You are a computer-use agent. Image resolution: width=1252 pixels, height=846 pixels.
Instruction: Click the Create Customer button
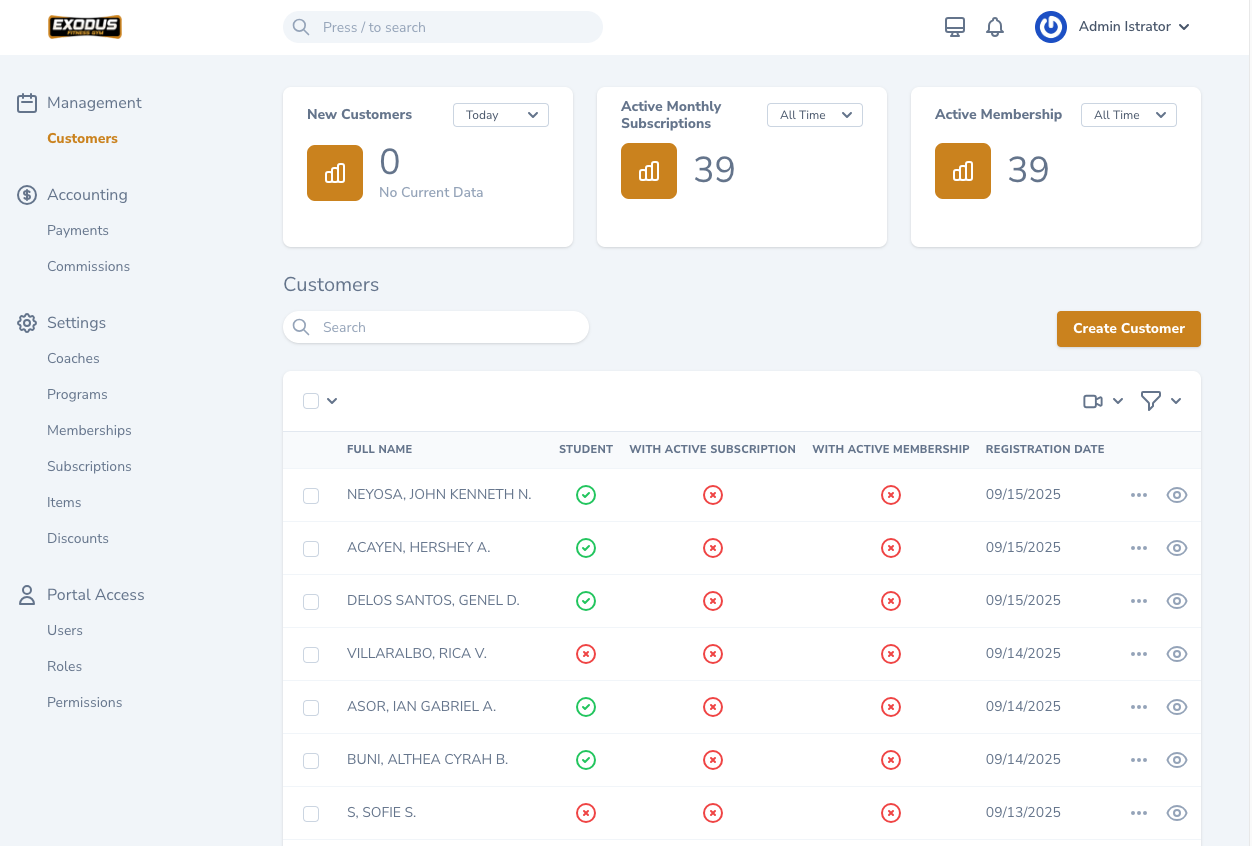pyautogui.click(x=1128, y=329)
